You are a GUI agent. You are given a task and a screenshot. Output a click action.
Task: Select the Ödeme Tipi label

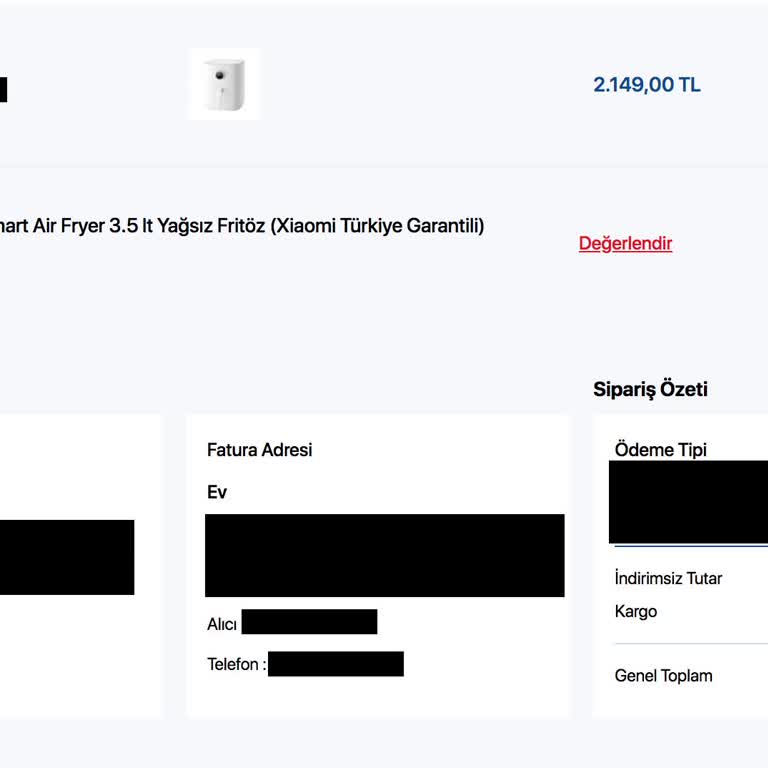(660, 450)
